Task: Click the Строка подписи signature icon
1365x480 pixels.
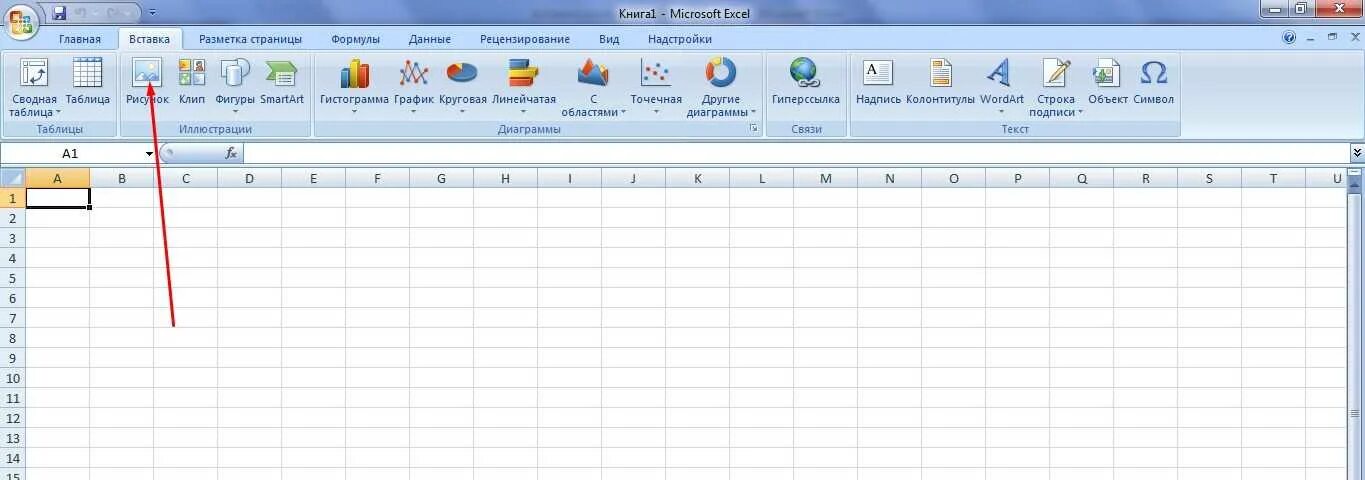Action: click(x=1056, y=74)
